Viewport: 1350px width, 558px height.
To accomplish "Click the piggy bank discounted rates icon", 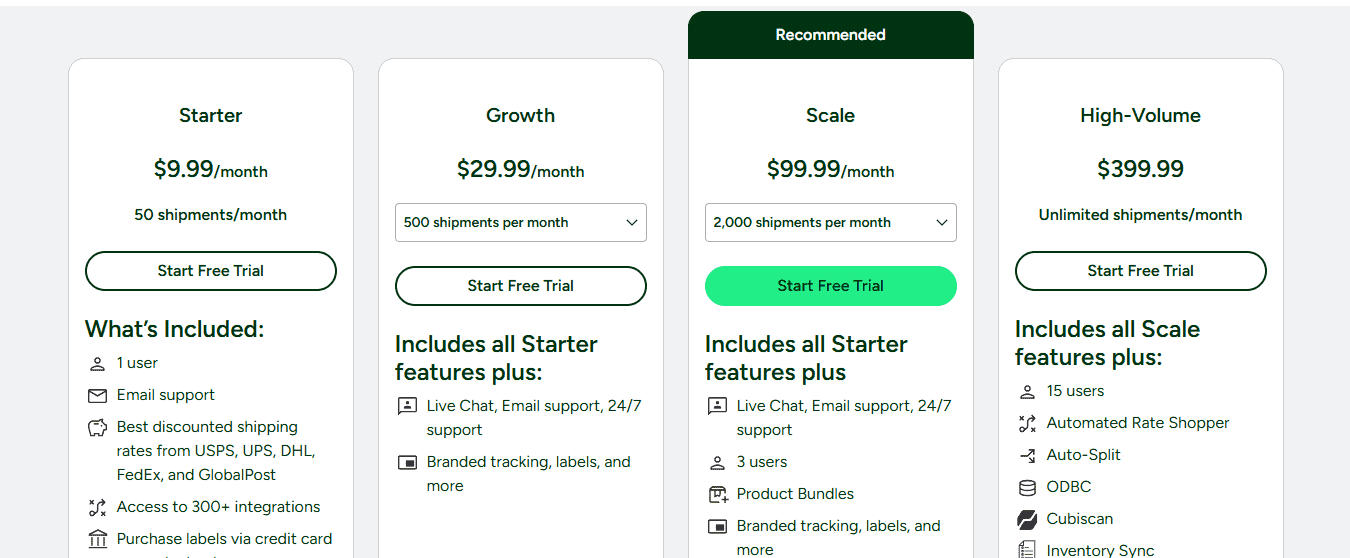I will pos(97,428).
